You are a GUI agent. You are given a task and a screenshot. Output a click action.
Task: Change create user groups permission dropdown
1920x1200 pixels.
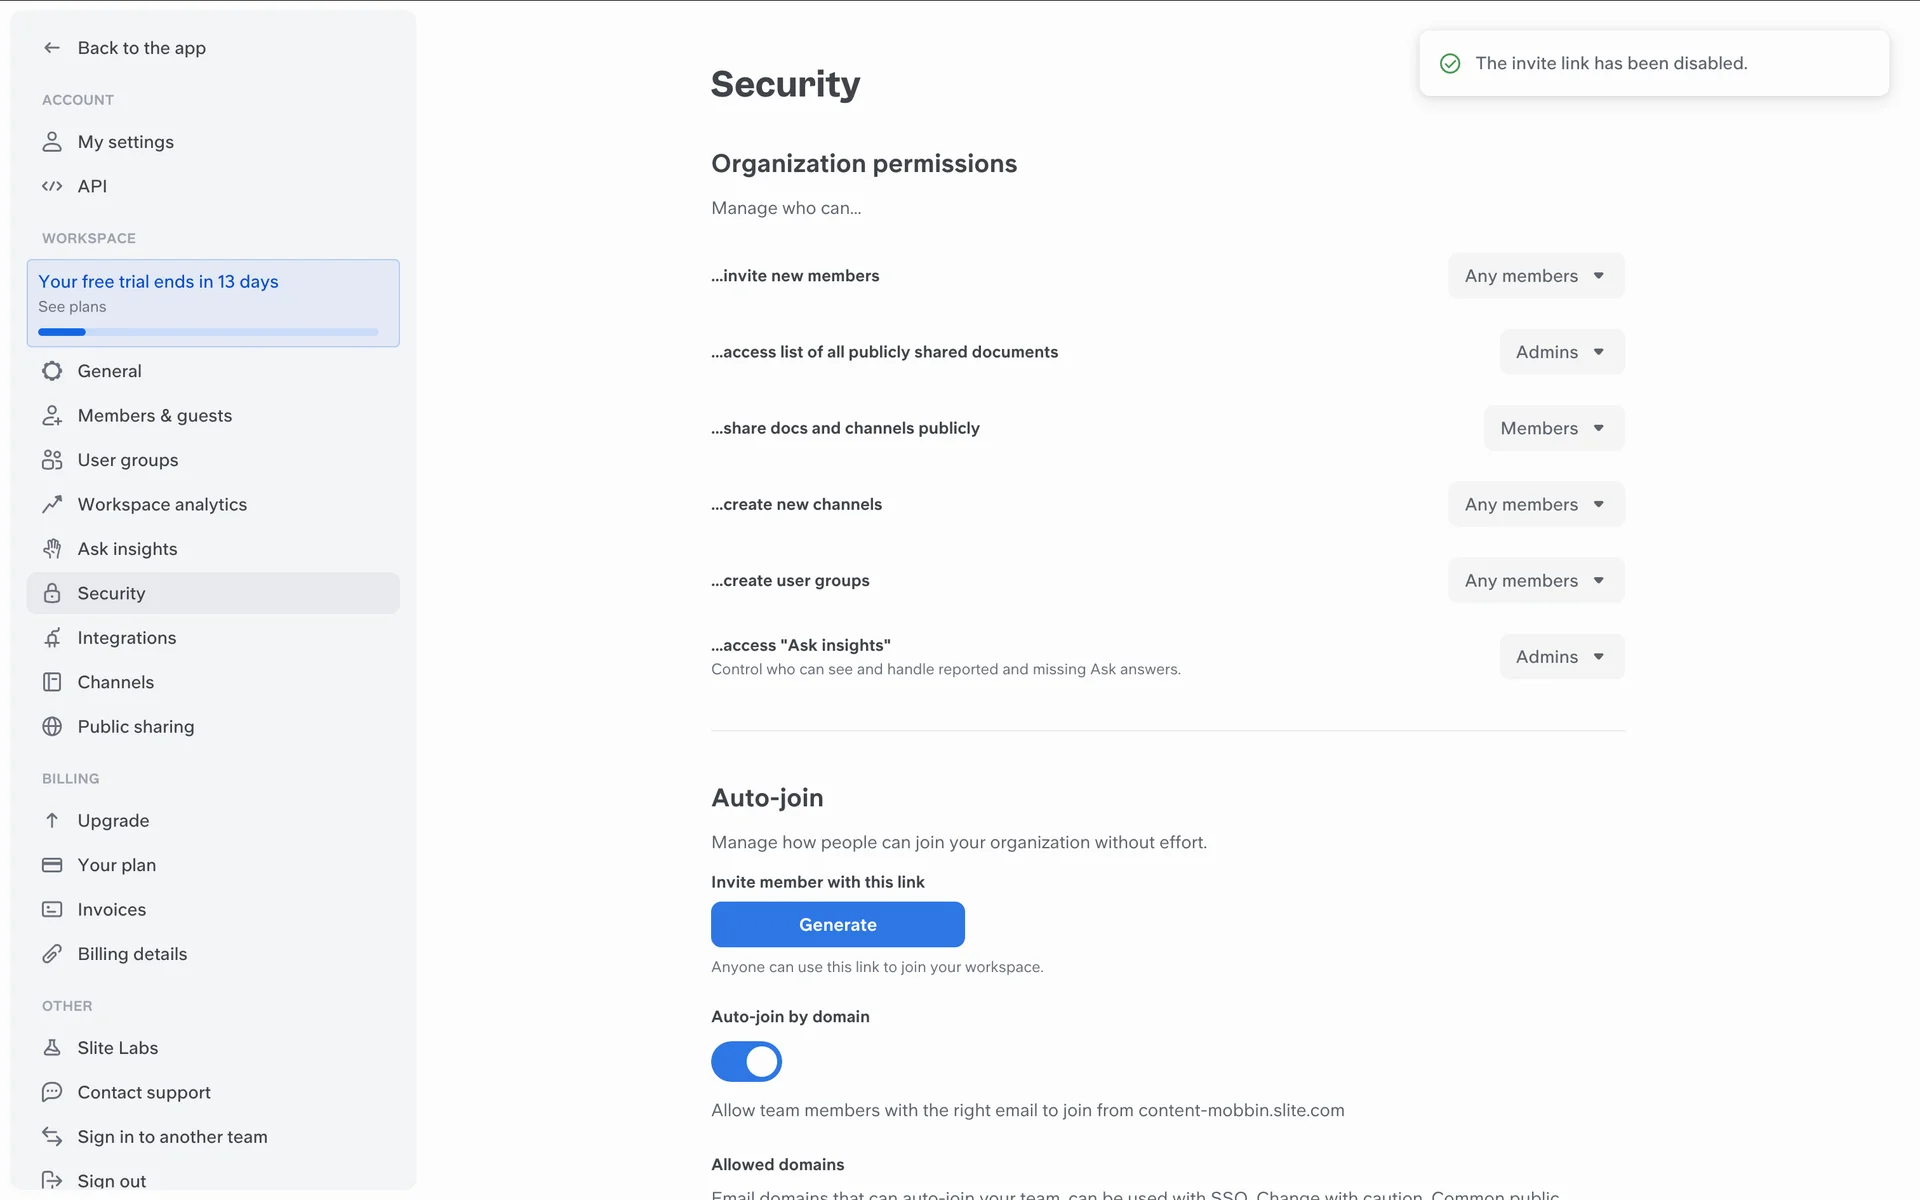pyautogui.click(x=1535, y=581)
